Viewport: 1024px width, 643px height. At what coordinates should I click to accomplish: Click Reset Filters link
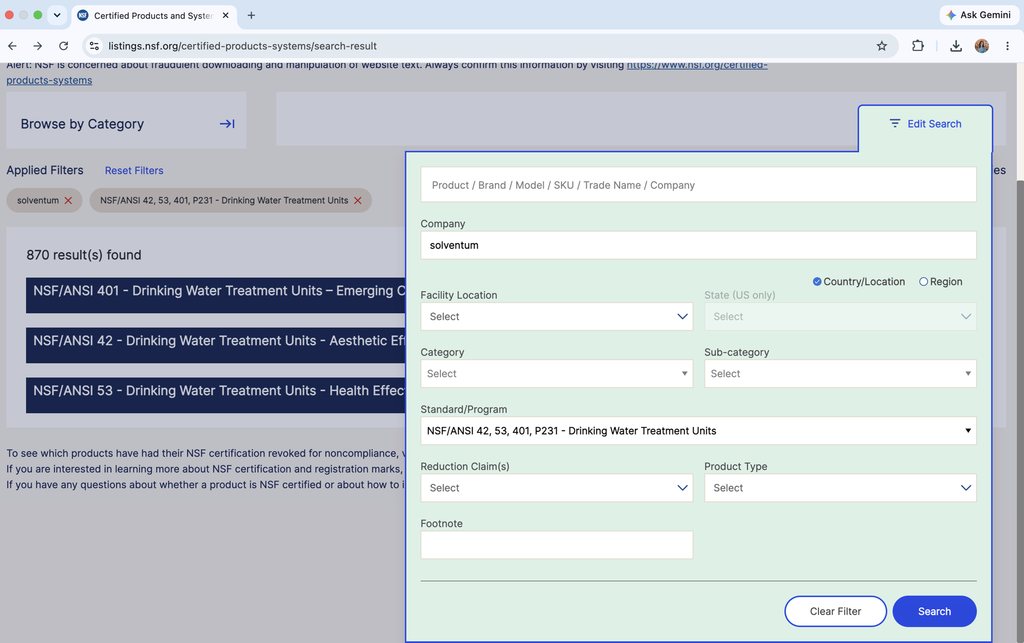pyautogui.click(x=134, y=170)
